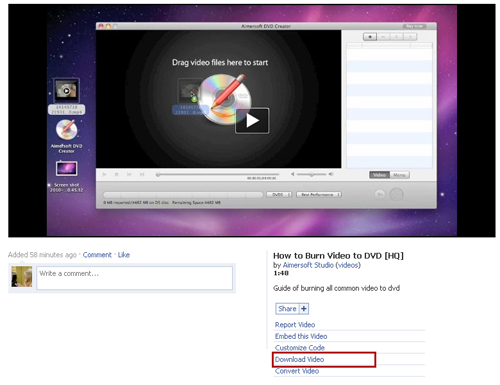Screen dimensions: 500x385
Task: Click the round burn button in DVD Creator
Action: 396,194
